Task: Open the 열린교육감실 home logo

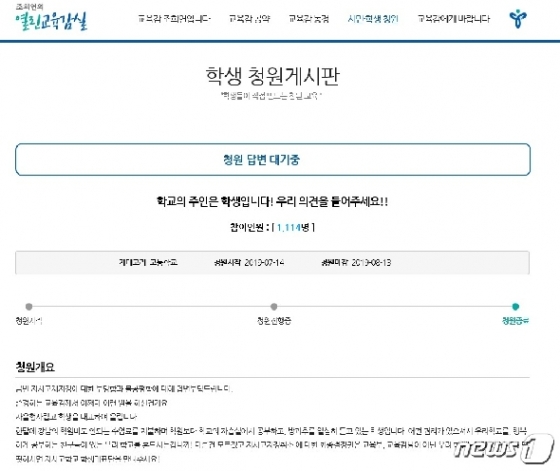Action: coord(51,17)
